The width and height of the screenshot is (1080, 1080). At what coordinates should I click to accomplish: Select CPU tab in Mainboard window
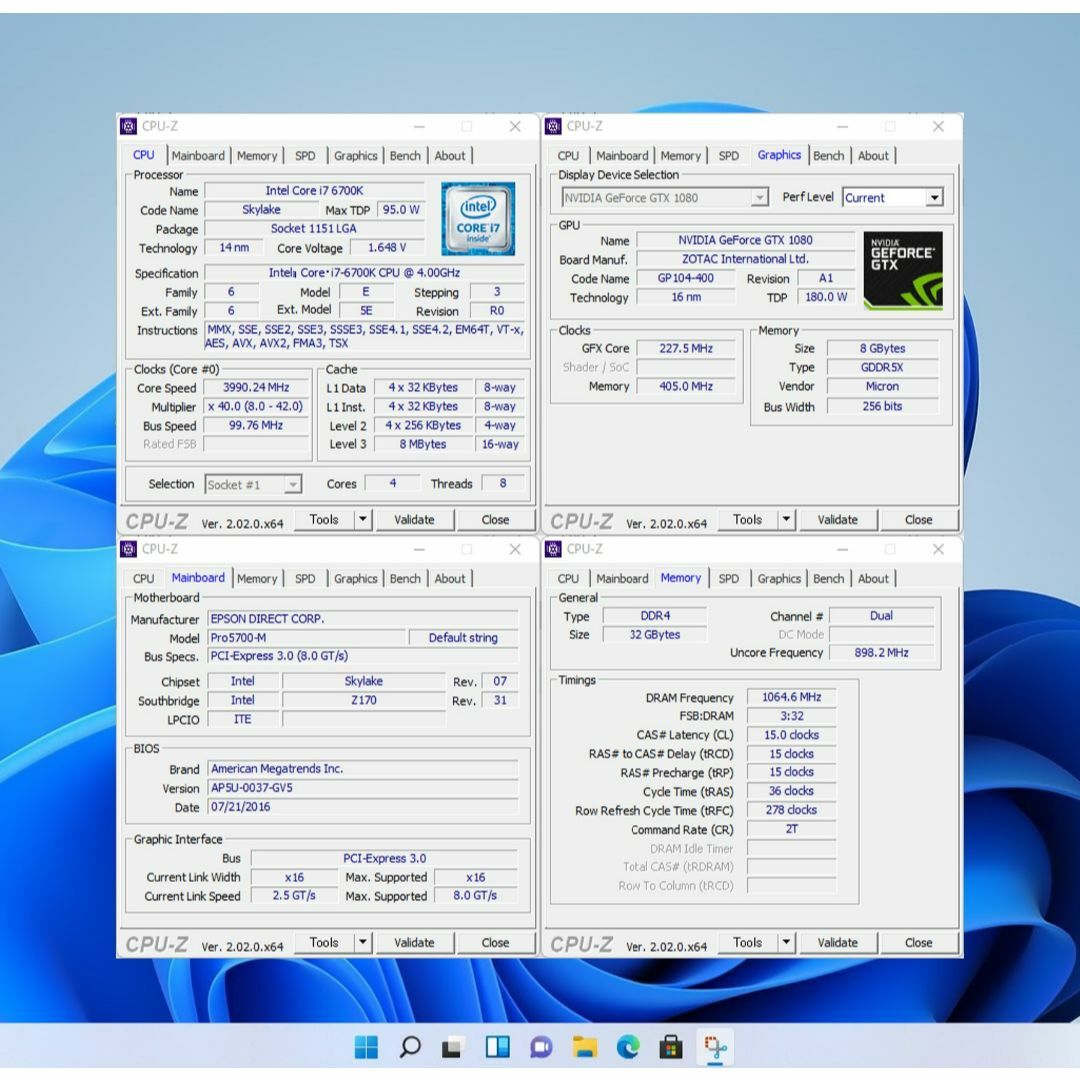[143, 579]
